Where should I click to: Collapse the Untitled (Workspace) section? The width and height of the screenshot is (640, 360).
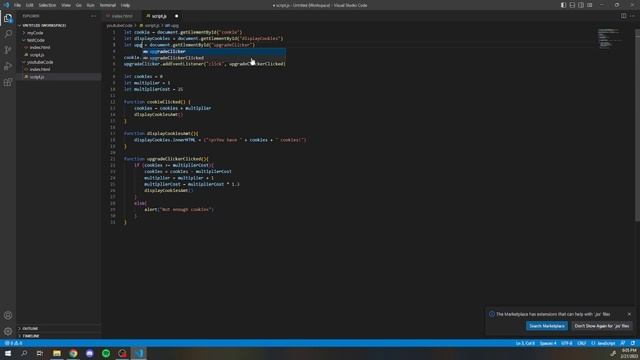tap(44, 25)
